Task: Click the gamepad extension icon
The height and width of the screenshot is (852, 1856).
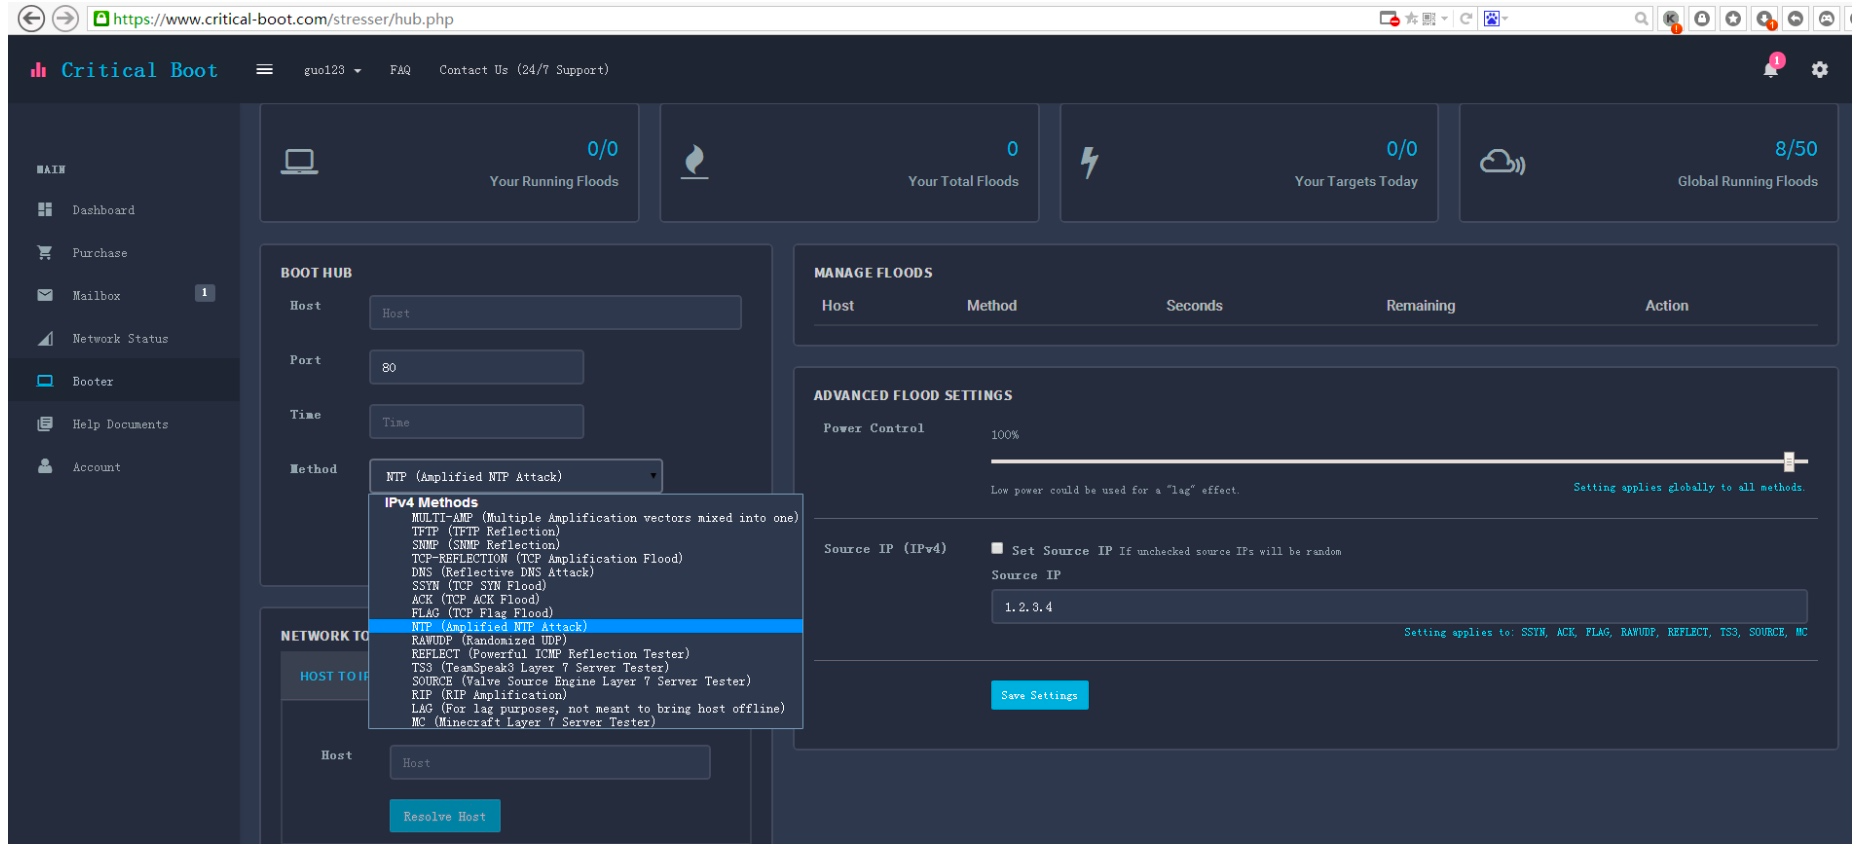Action: pyautogui.click(x=1827, y=18)
